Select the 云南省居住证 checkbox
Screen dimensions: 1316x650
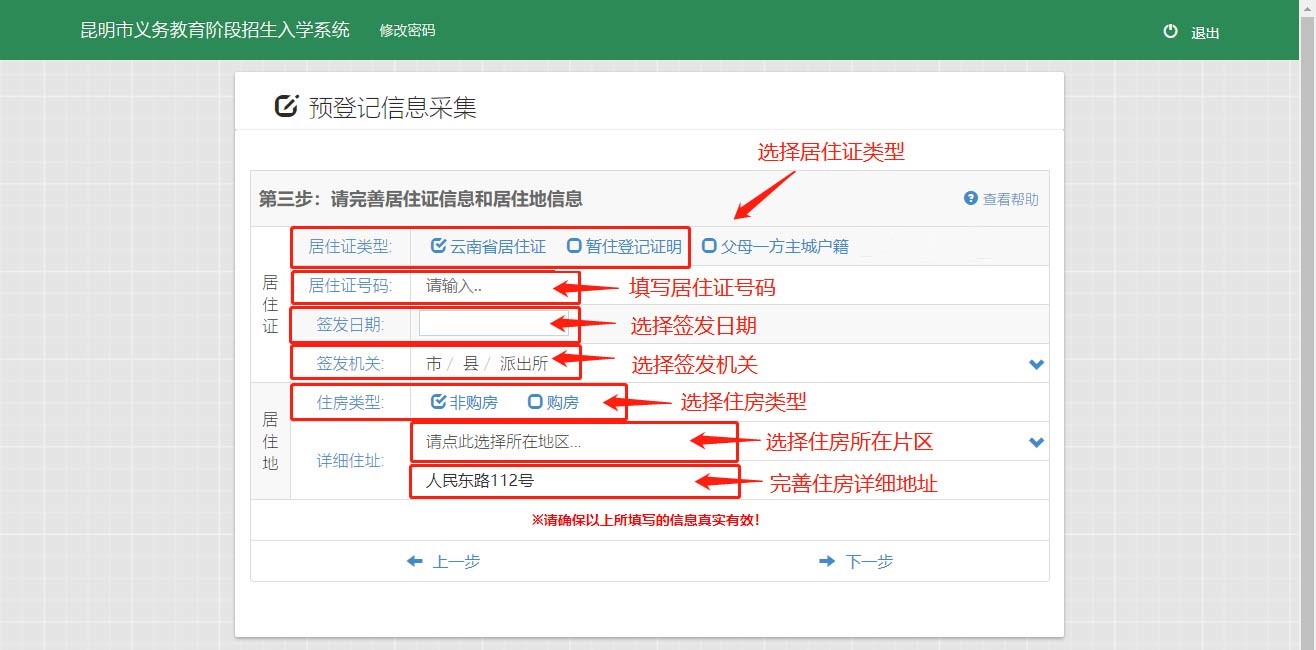pyautogui.click(x=438, y=246)
